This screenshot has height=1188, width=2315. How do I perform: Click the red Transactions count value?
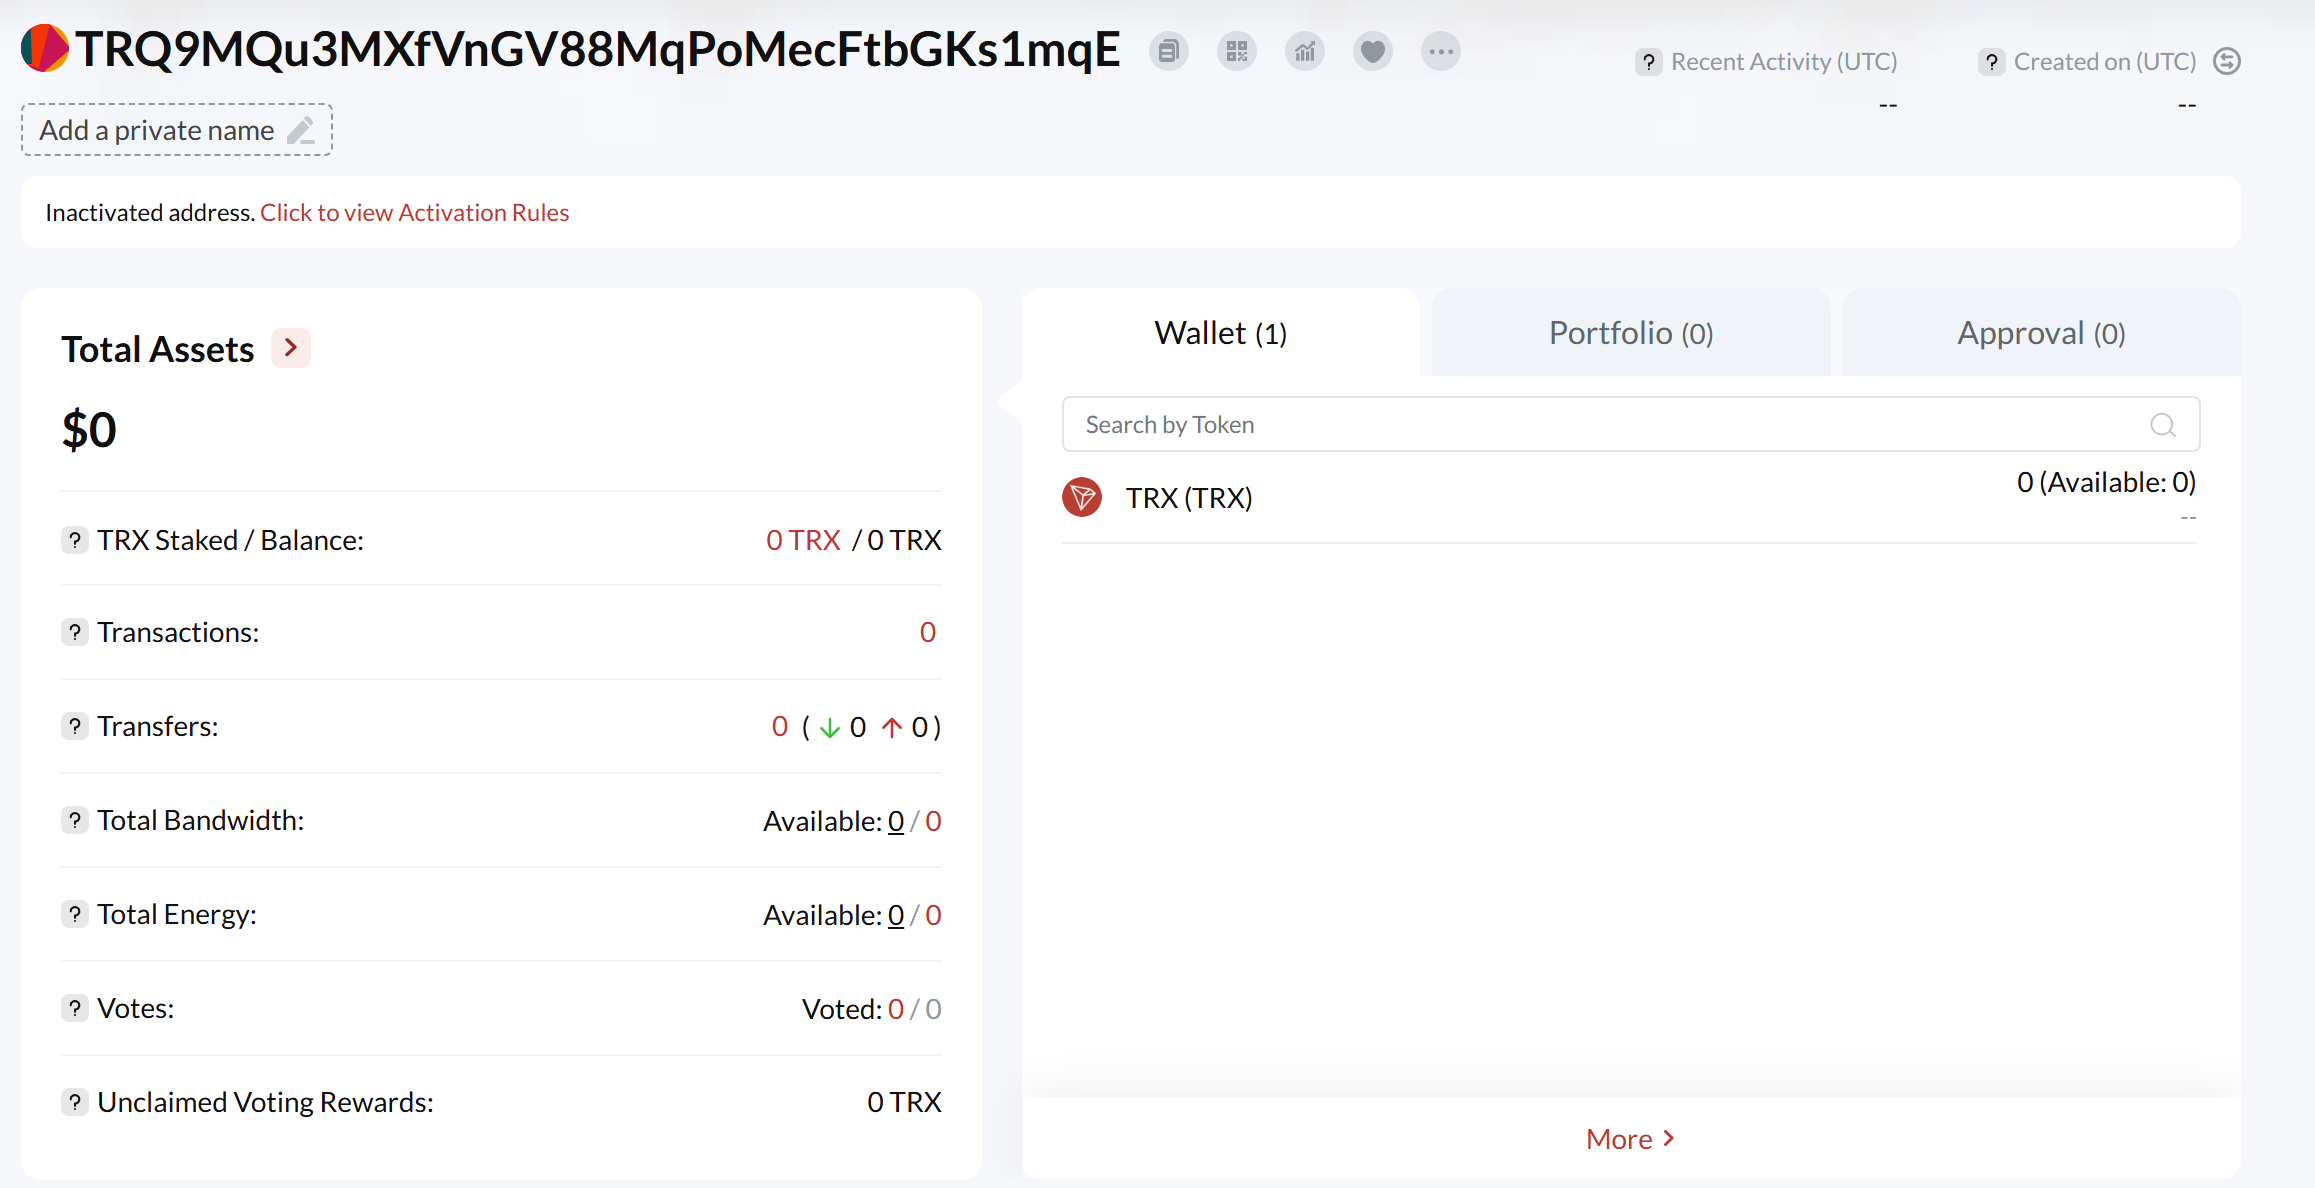927,632
